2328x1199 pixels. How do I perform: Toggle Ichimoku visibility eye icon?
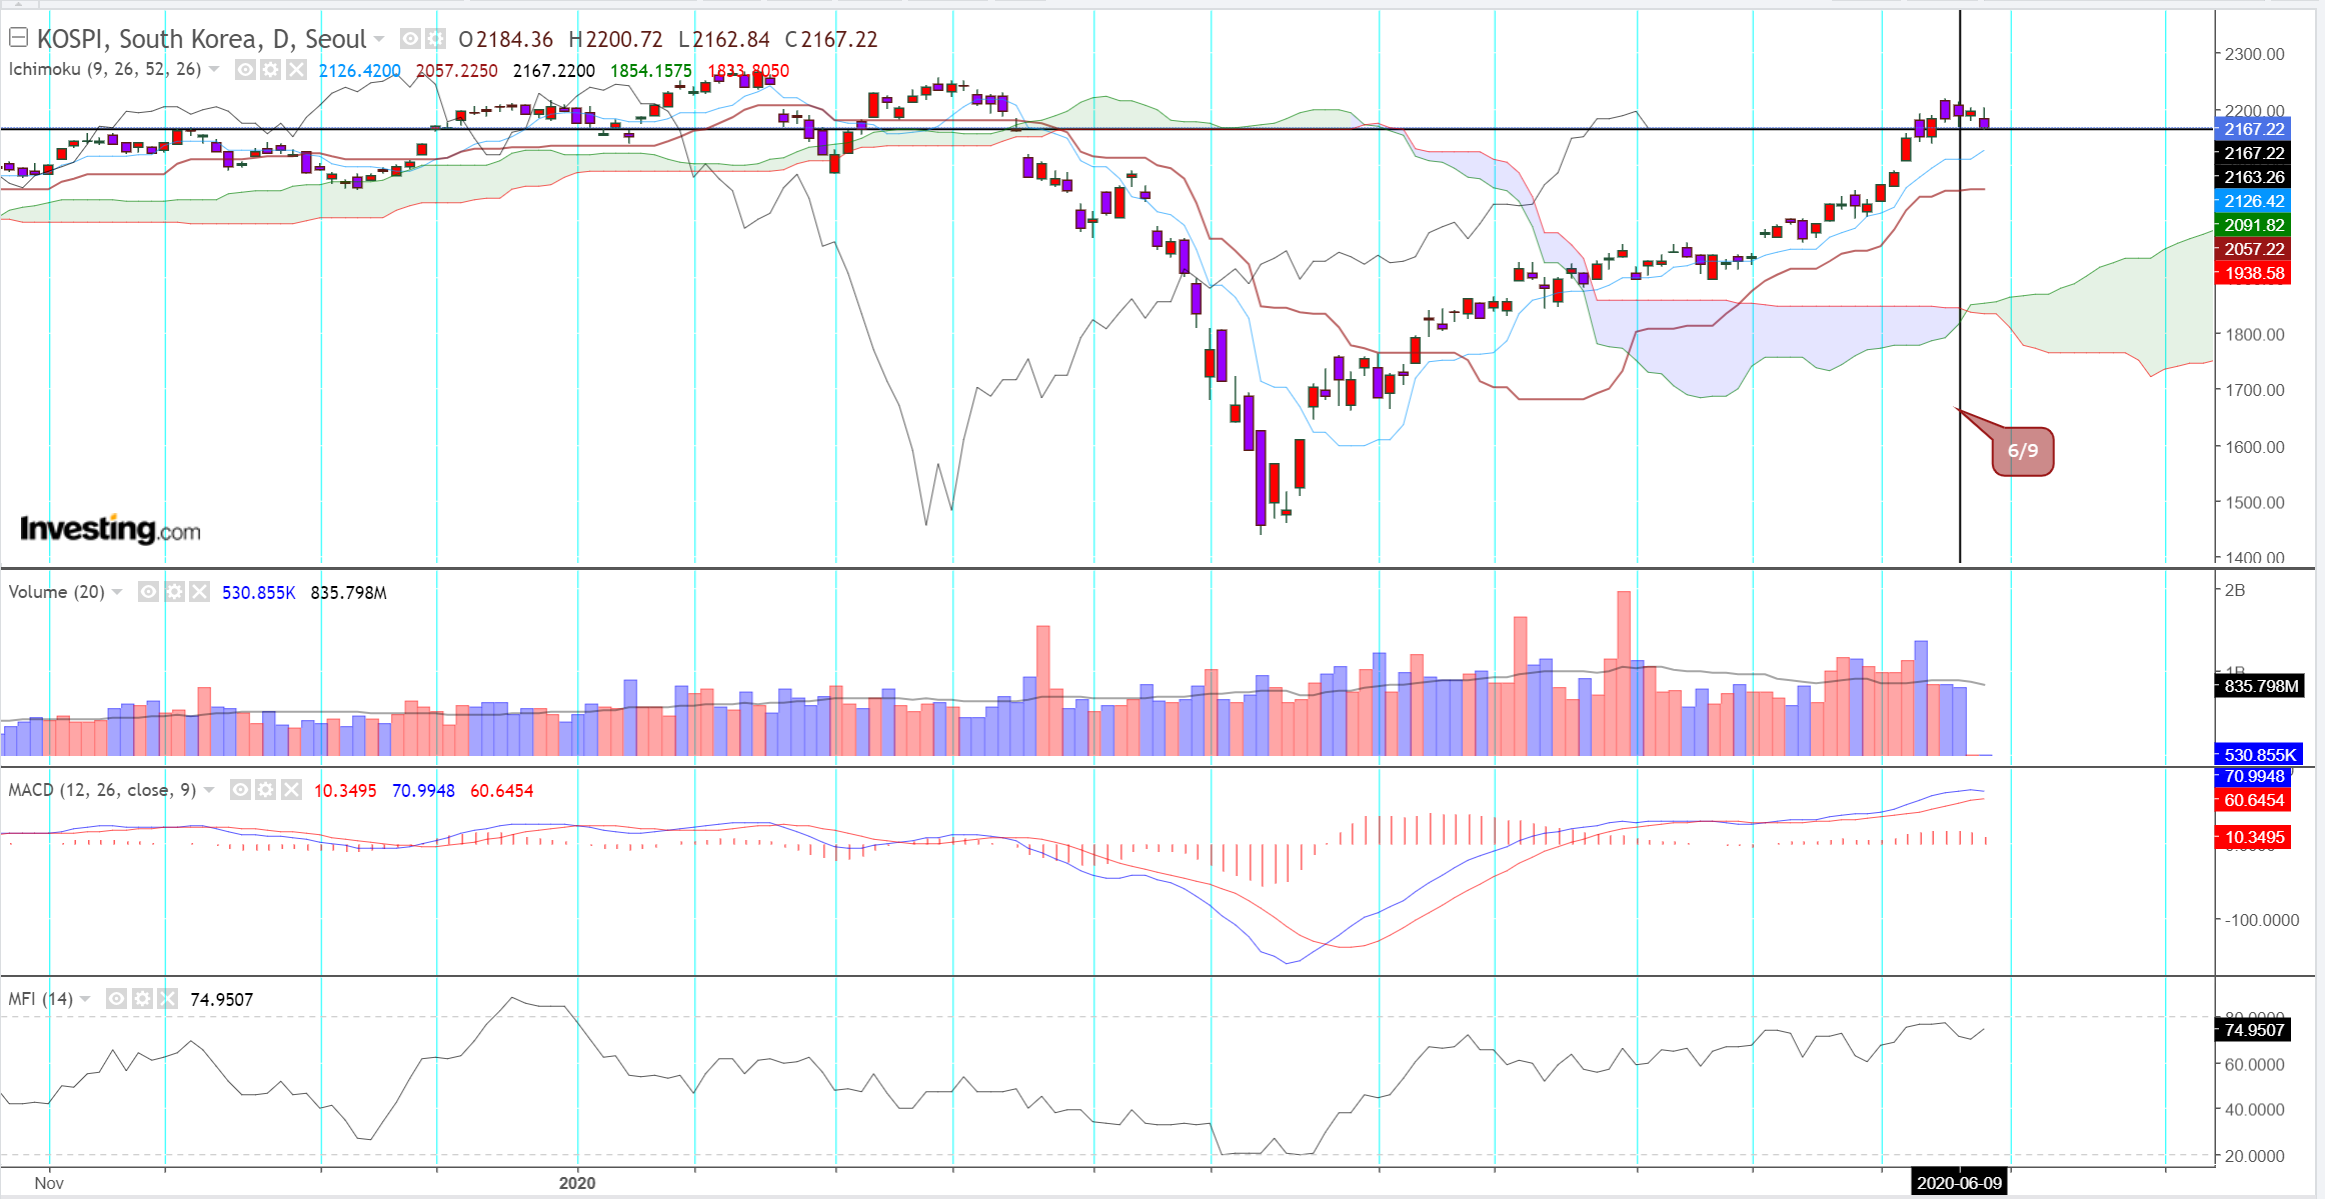(x=245, y=70)
